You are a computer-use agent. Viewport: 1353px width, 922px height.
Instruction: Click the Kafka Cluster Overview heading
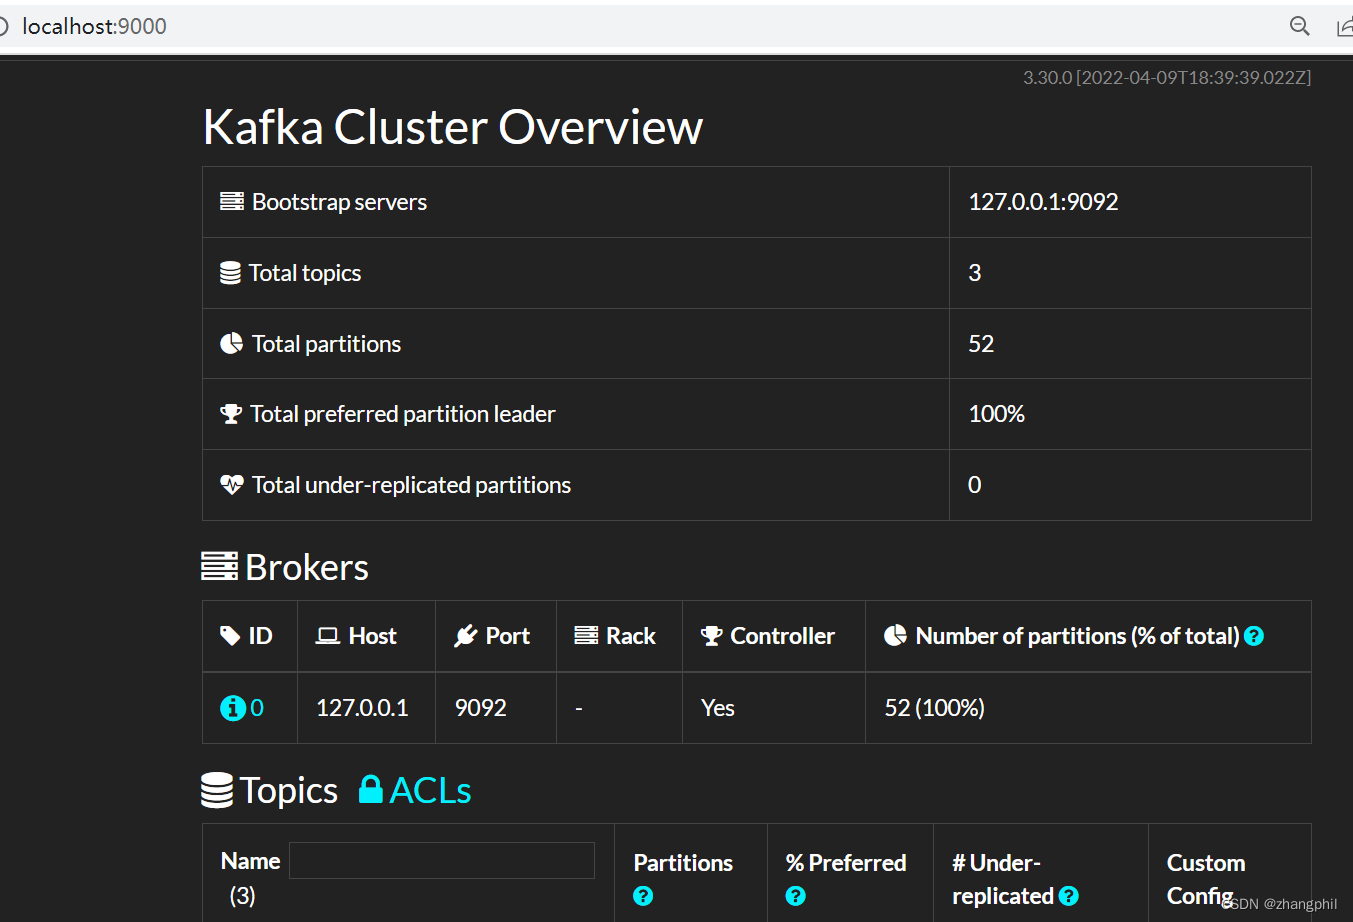(x=453, y=127)
